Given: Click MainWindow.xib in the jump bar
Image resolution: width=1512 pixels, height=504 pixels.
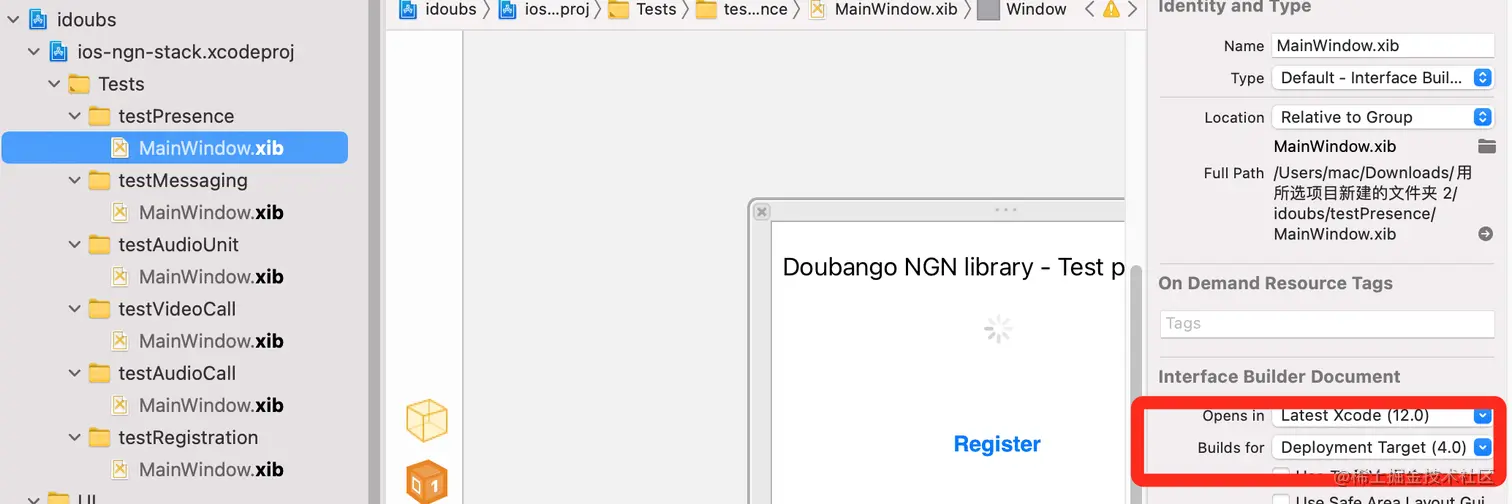Looking at the screenshot, I should pos(883,9).
